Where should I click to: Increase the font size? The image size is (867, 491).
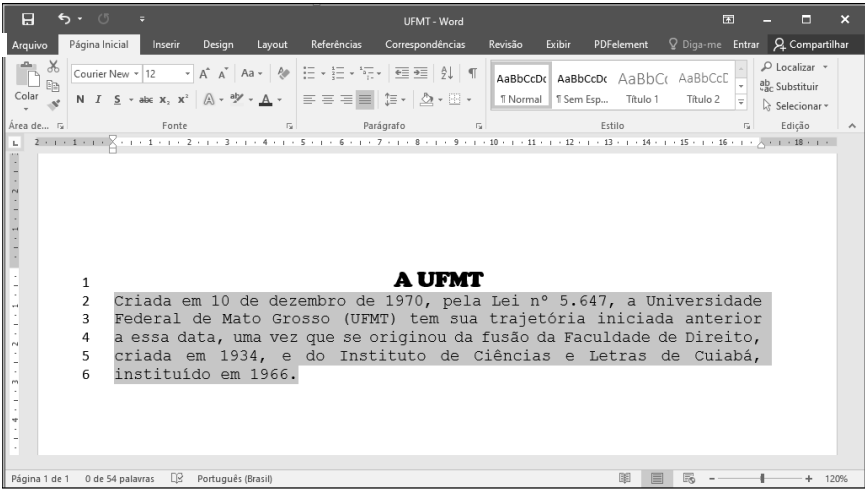(205, 74)
